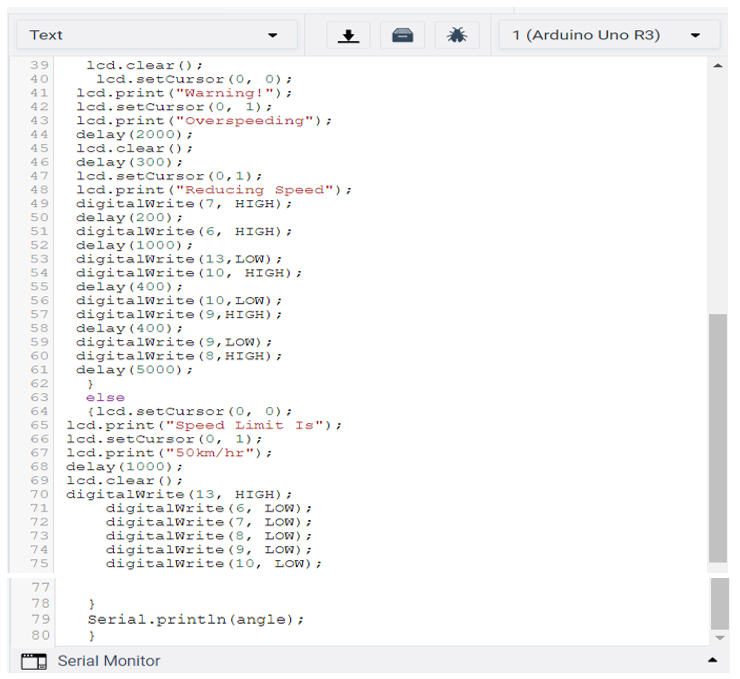
Task: Click digitalWrite(7, HIGH) on line 49
Action: [x=184, y=204]
